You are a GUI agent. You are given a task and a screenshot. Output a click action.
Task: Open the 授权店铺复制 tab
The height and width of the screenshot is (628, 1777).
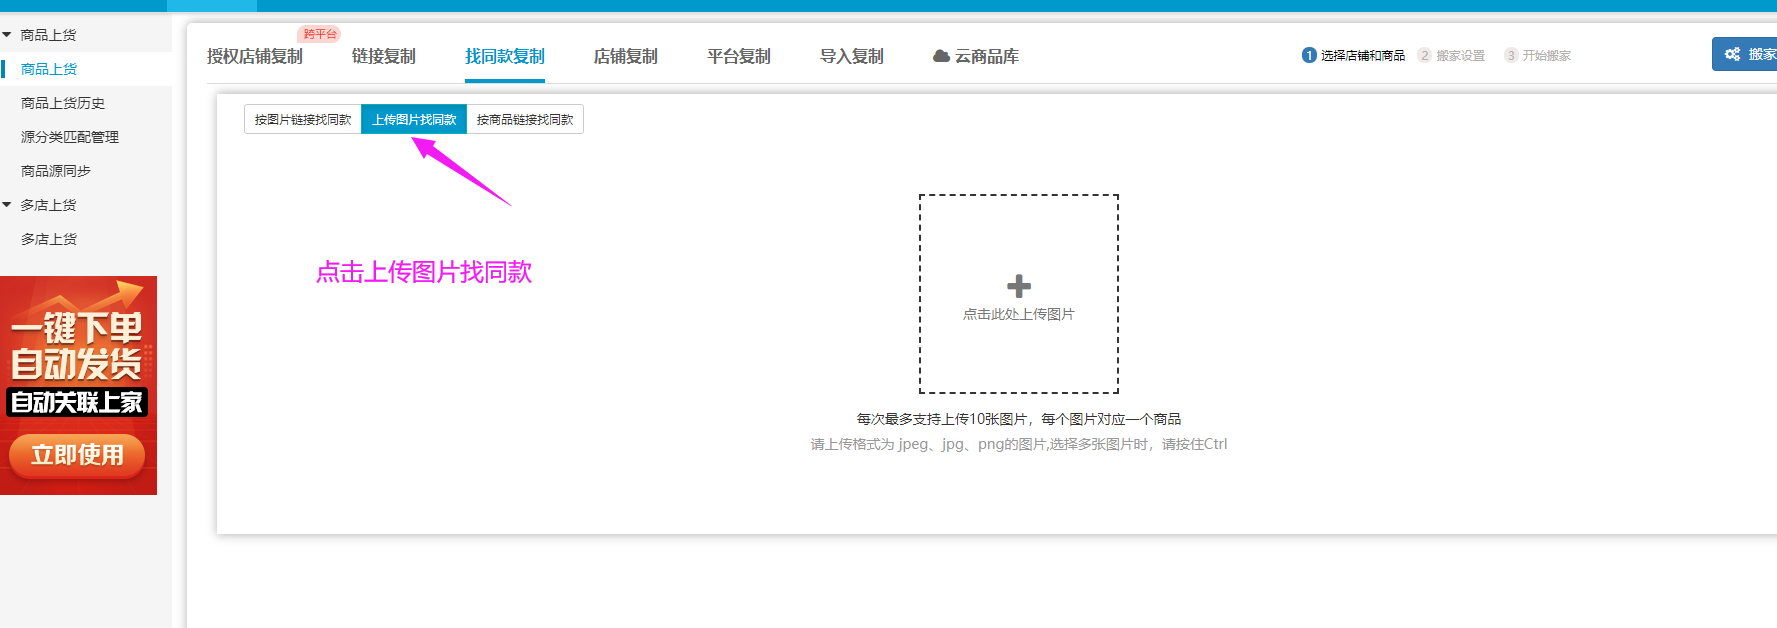click(255, 56)
